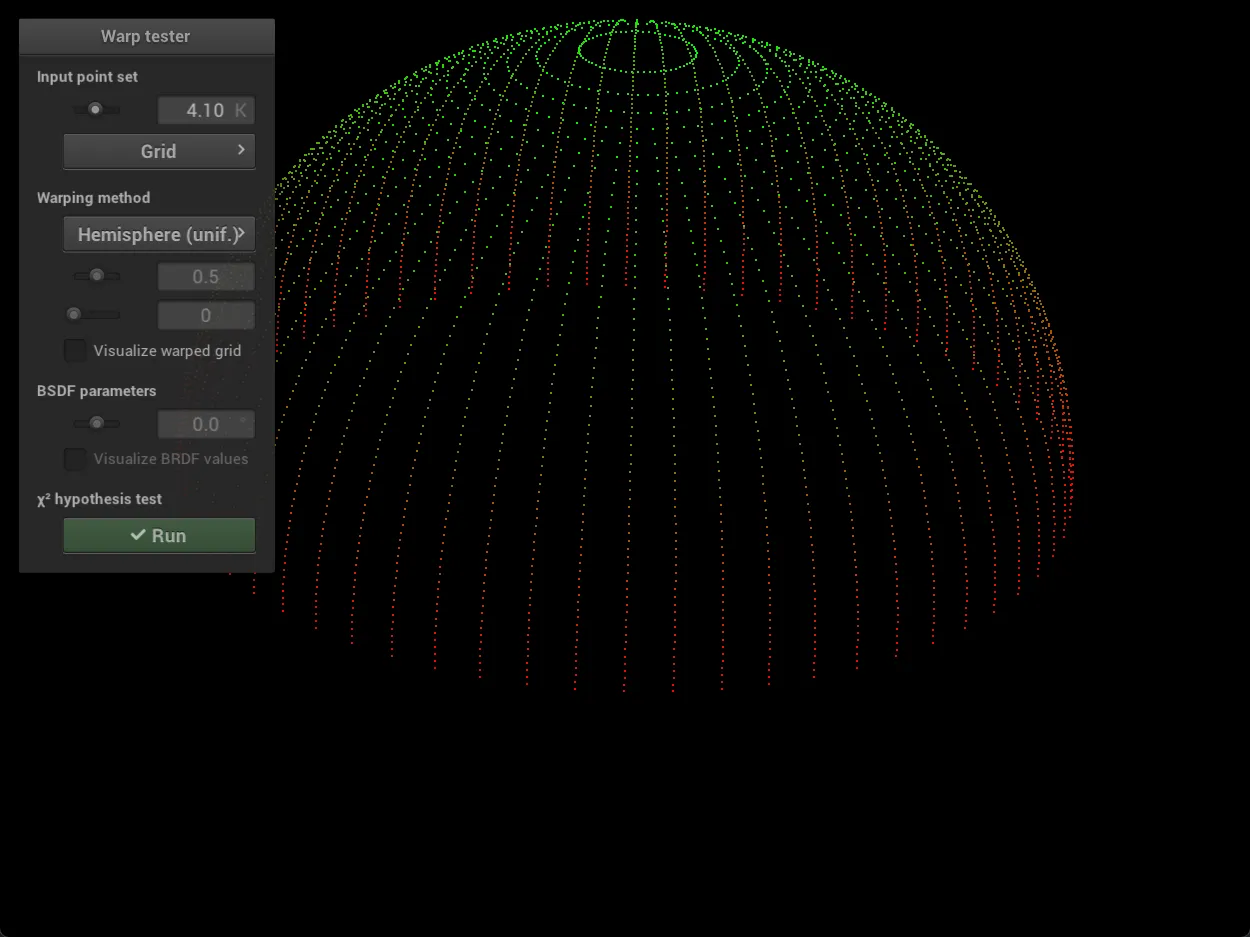
Task: Click the point count slider knob
Action: click(x=96, y=109)
